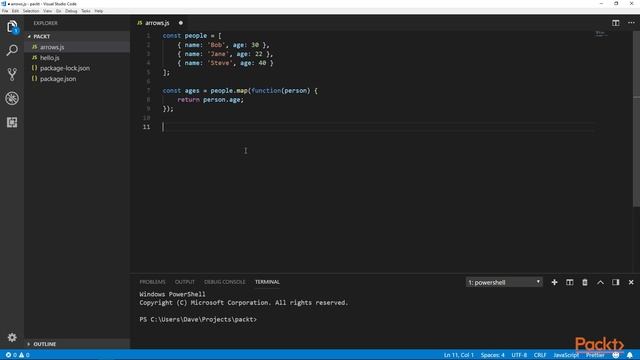This screenshot has width=640, height=360.
Task: Click 'Steve' string on line 4
Action: [x=220, y=63]
